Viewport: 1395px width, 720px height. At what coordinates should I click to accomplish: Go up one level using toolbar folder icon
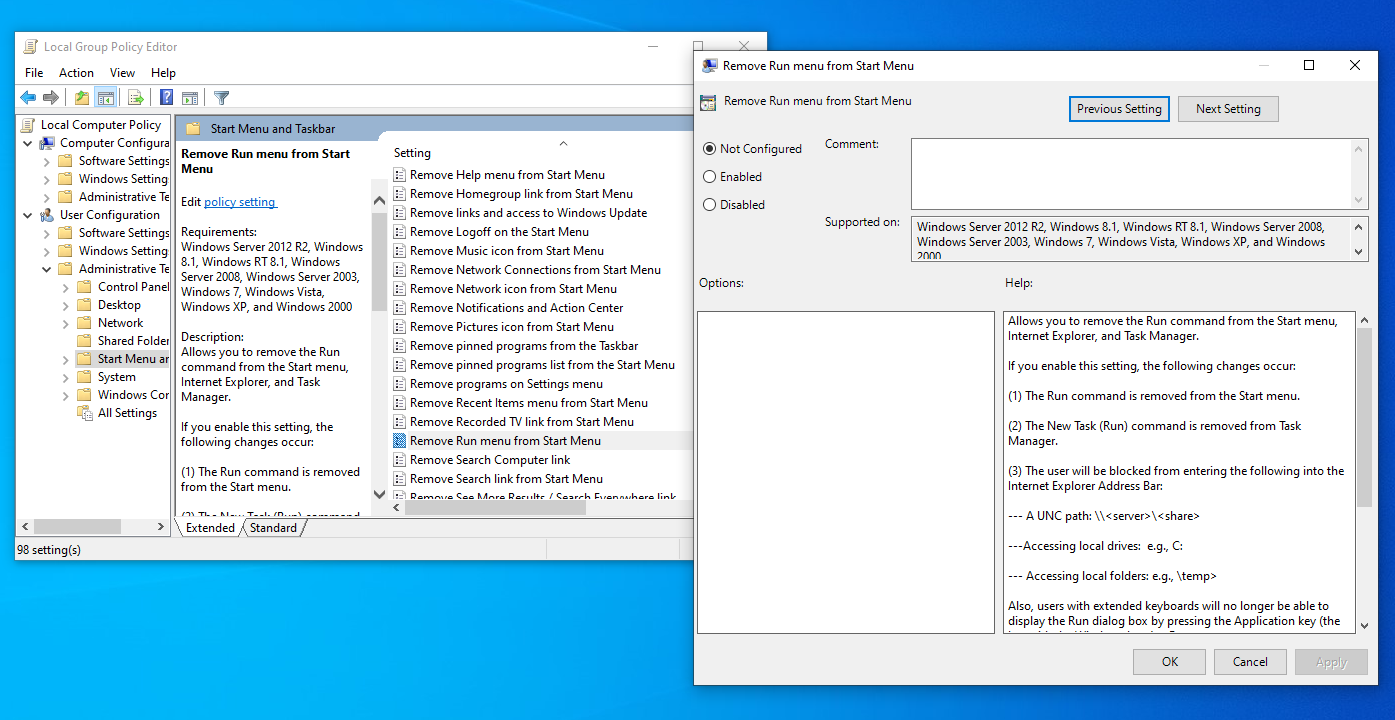tap(82, 98)
